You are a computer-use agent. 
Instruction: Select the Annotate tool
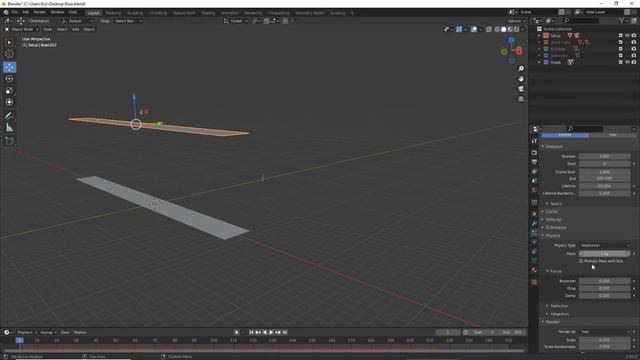[9, 116]
